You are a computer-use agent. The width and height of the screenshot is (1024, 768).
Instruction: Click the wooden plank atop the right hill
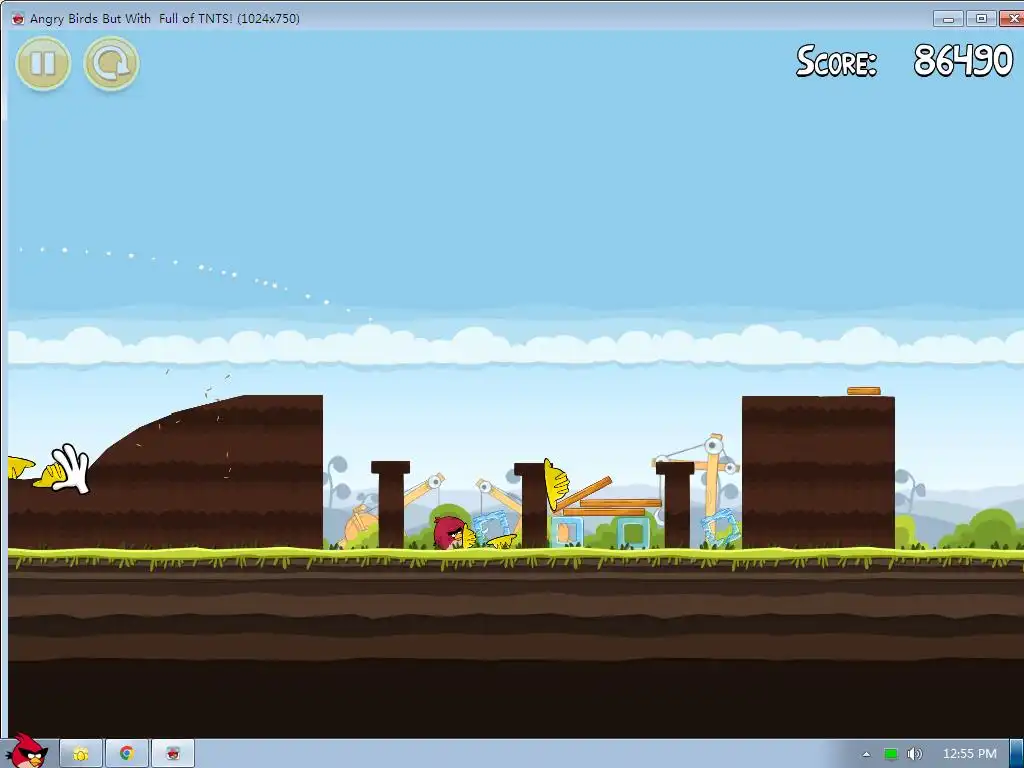pyautogui.click(x=863, y=391)
